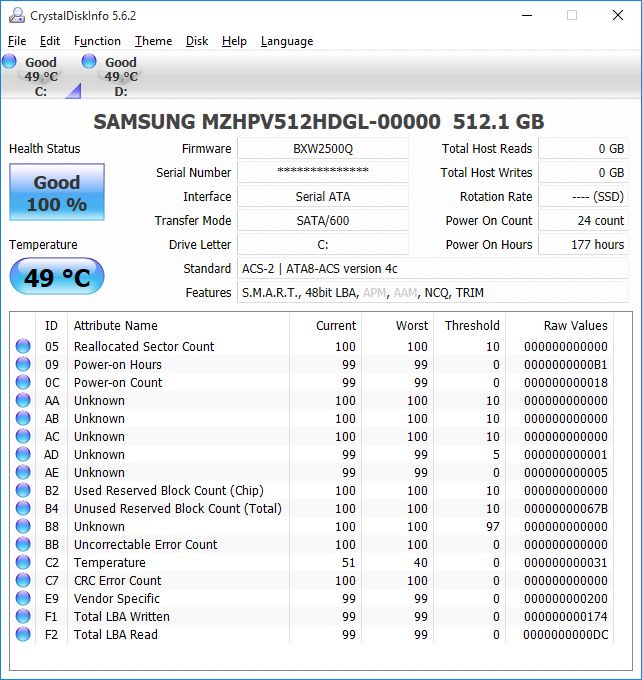Click the status orb for Uncorrectable Error Count
This screenshot has width=642, height=680.
click(x=23, y=544)
